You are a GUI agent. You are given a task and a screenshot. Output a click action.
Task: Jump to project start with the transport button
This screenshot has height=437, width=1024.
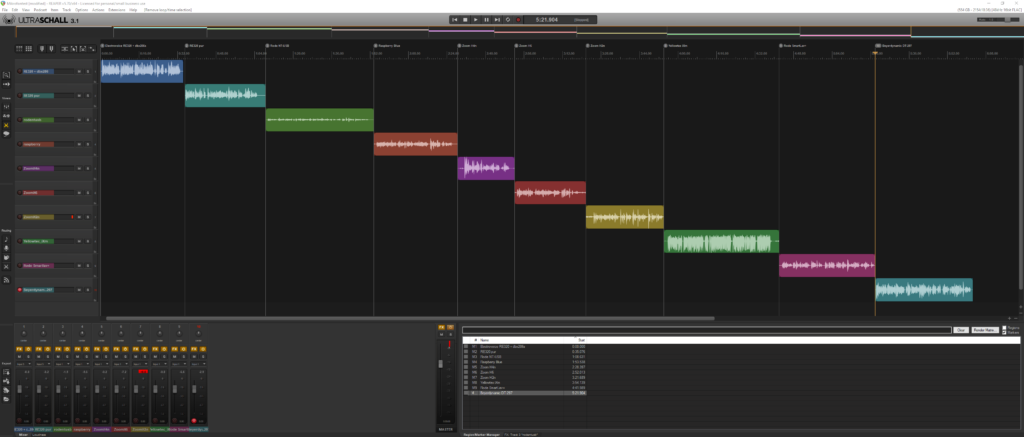[455, 20]
